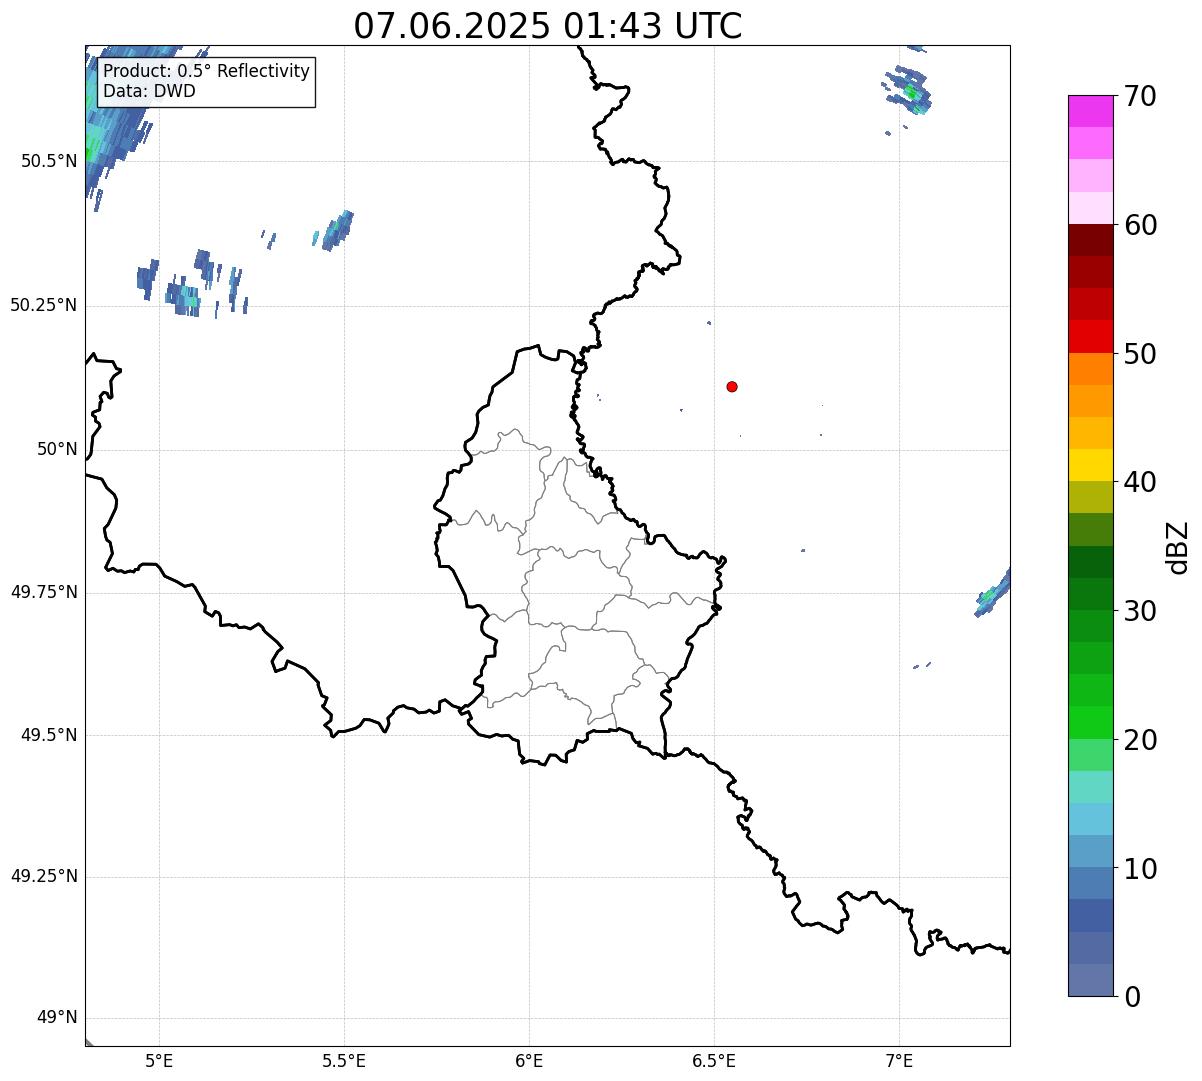Pick the bright red colorbar swatch above 50

tap(1091, 337)
